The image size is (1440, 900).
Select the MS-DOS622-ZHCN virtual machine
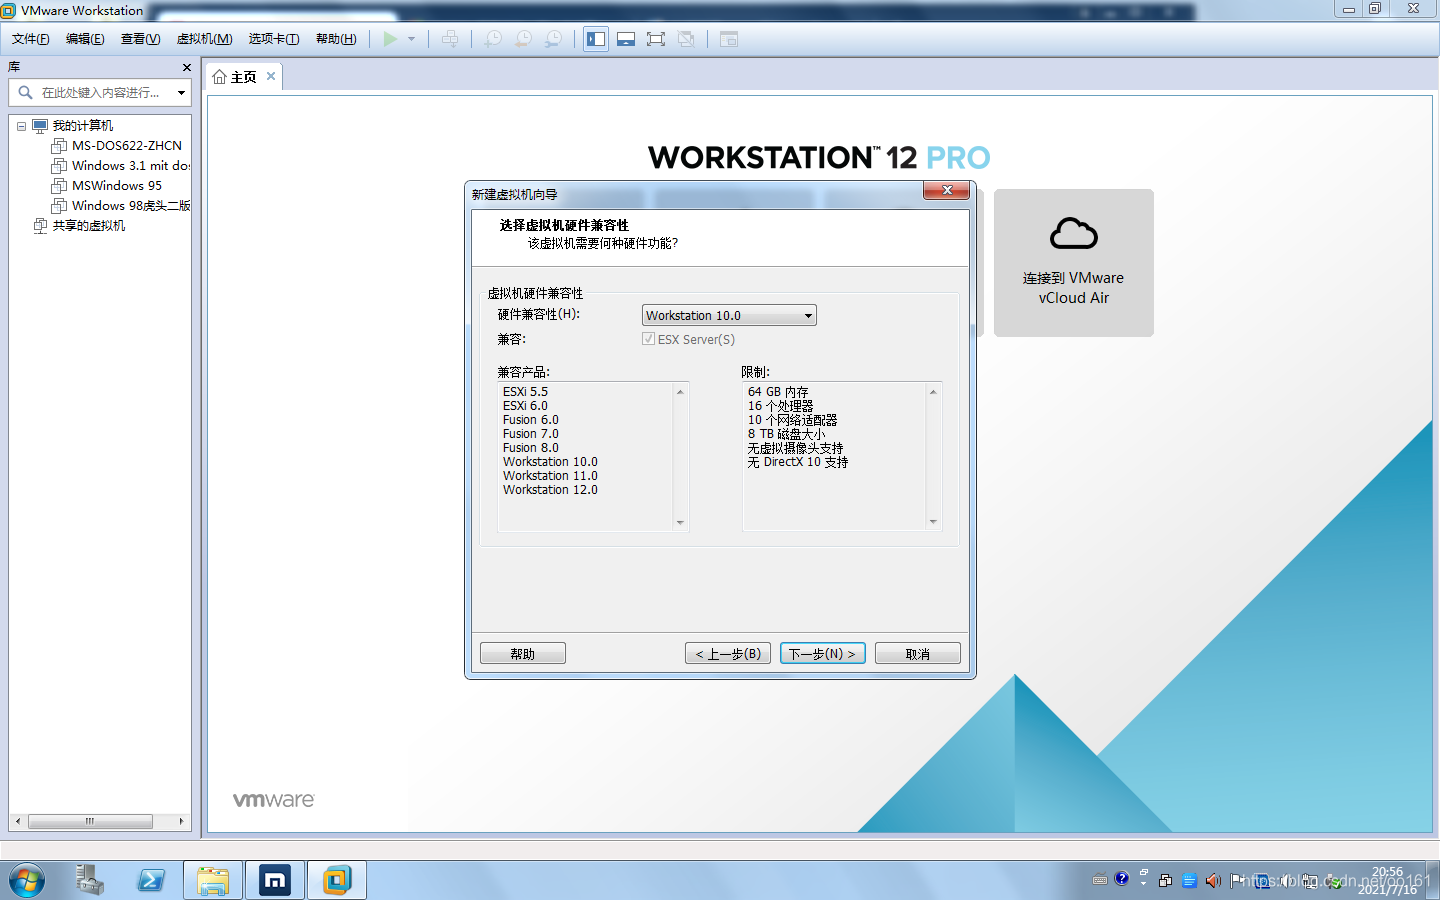127,146
